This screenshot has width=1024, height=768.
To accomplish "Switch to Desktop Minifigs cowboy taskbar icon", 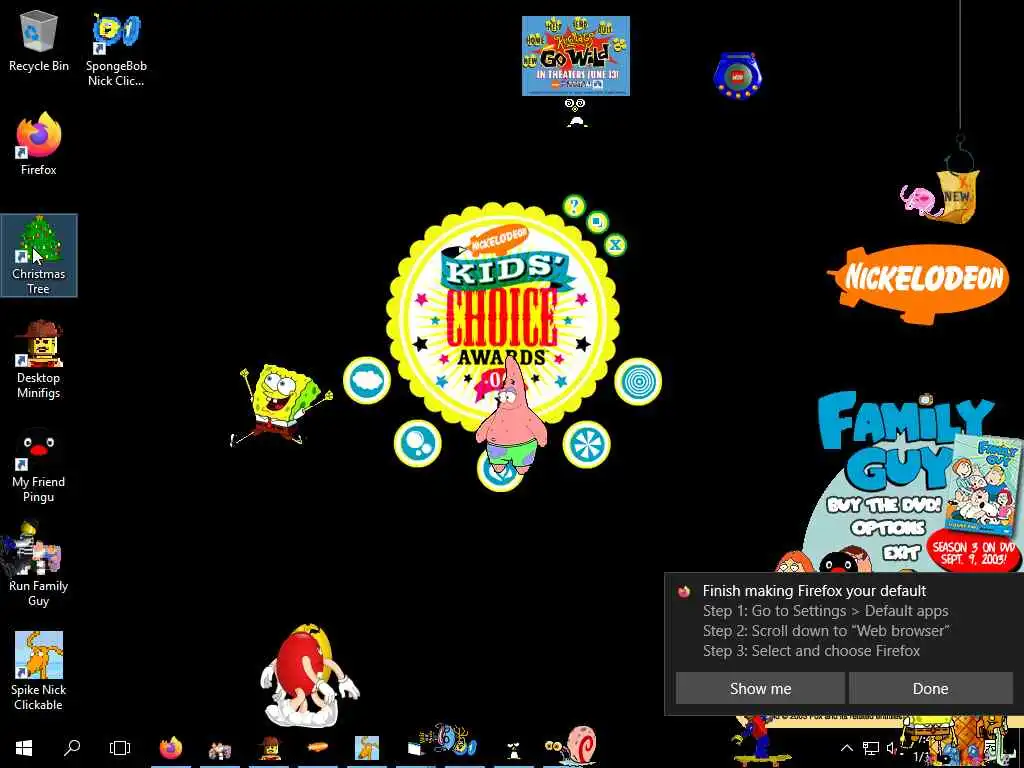I will (x=269, y=748).
